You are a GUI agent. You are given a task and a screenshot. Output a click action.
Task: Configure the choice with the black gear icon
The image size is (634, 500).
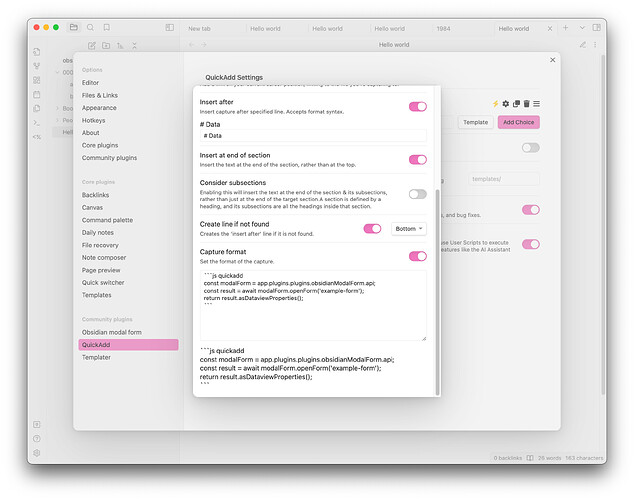click(505, 104)
